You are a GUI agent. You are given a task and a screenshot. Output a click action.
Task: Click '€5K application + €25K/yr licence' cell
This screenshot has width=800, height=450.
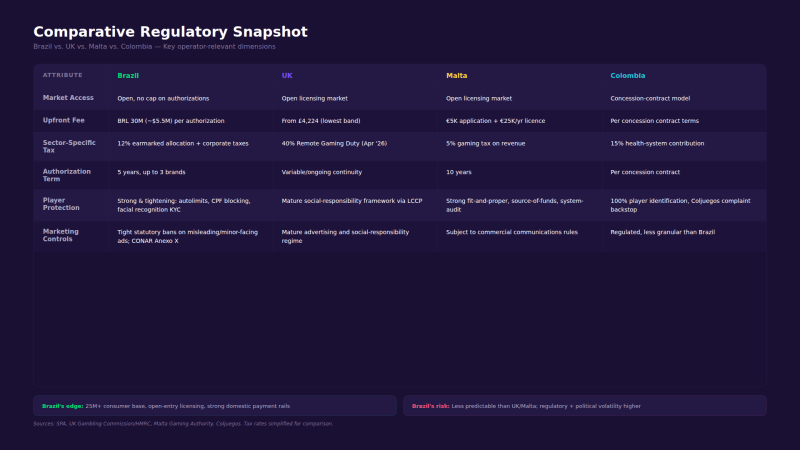click(495, 121)
